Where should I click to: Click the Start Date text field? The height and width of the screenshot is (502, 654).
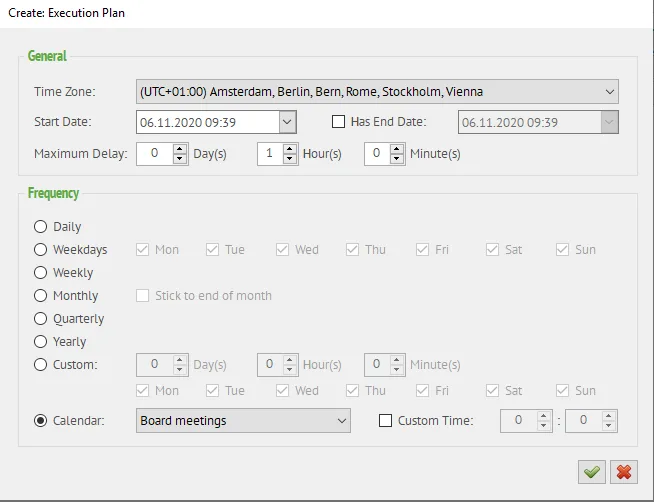(x=208, y=122)
